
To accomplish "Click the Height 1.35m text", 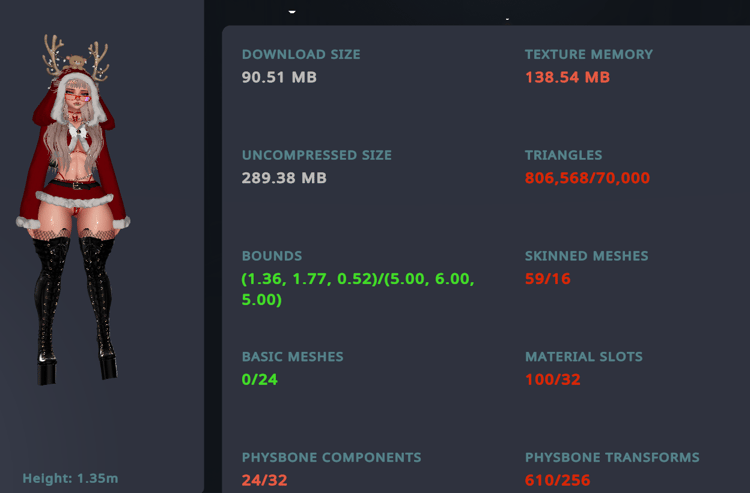I will click(70, 478).
